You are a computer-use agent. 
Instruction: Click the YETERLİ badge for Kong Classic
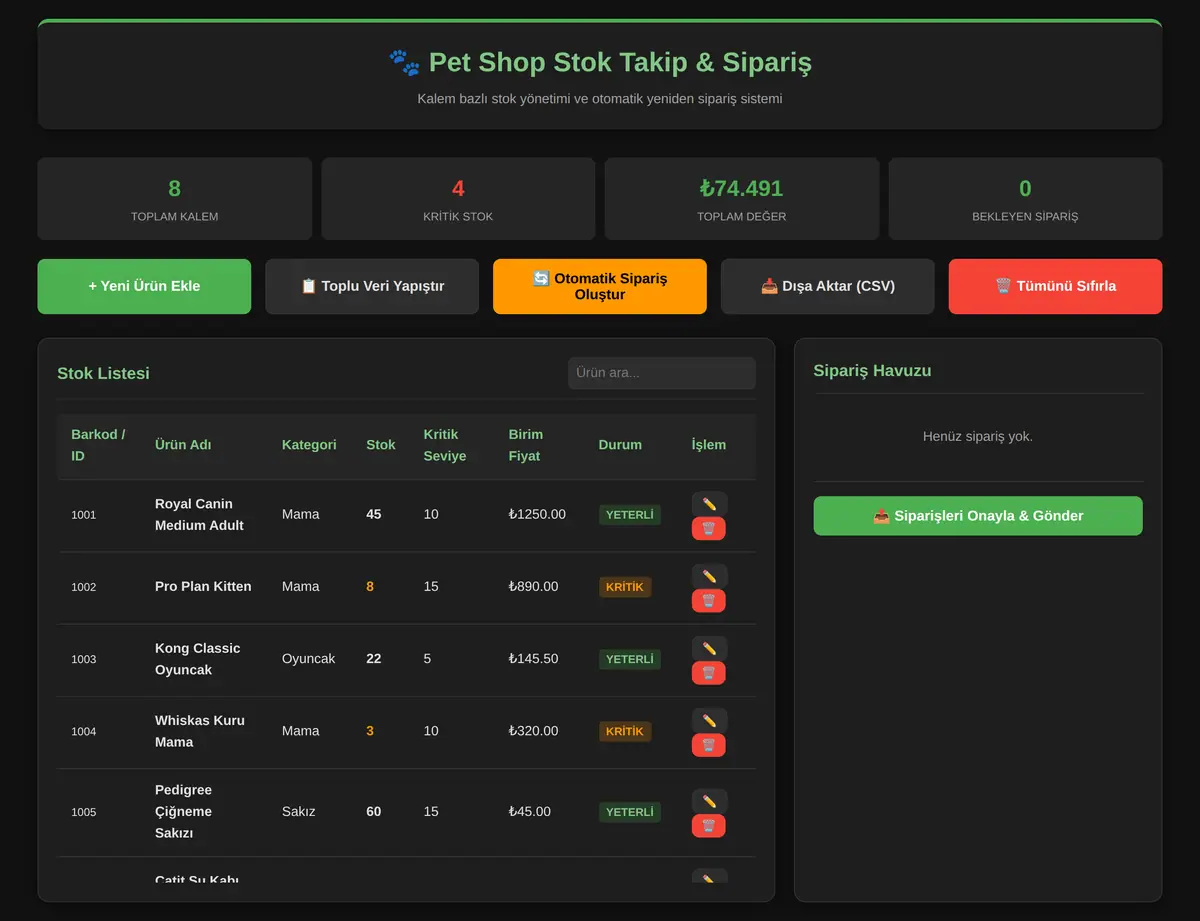630,659
